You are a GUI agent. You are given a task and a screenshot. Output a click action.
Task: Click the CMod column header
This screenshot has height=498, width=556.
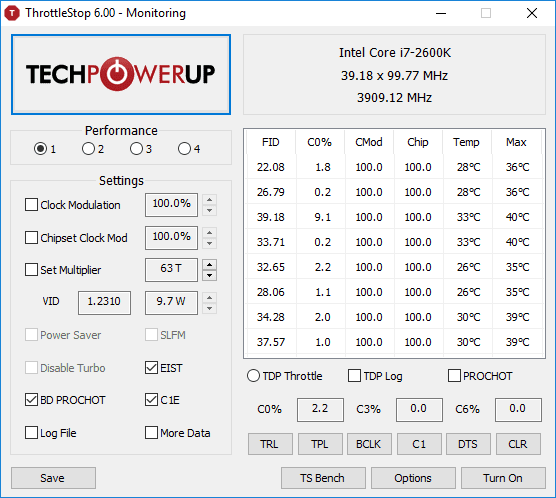coord(369,142)
